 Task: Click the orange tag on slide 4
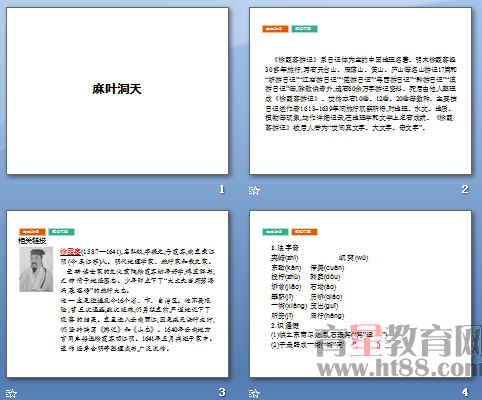click(304, 232)
